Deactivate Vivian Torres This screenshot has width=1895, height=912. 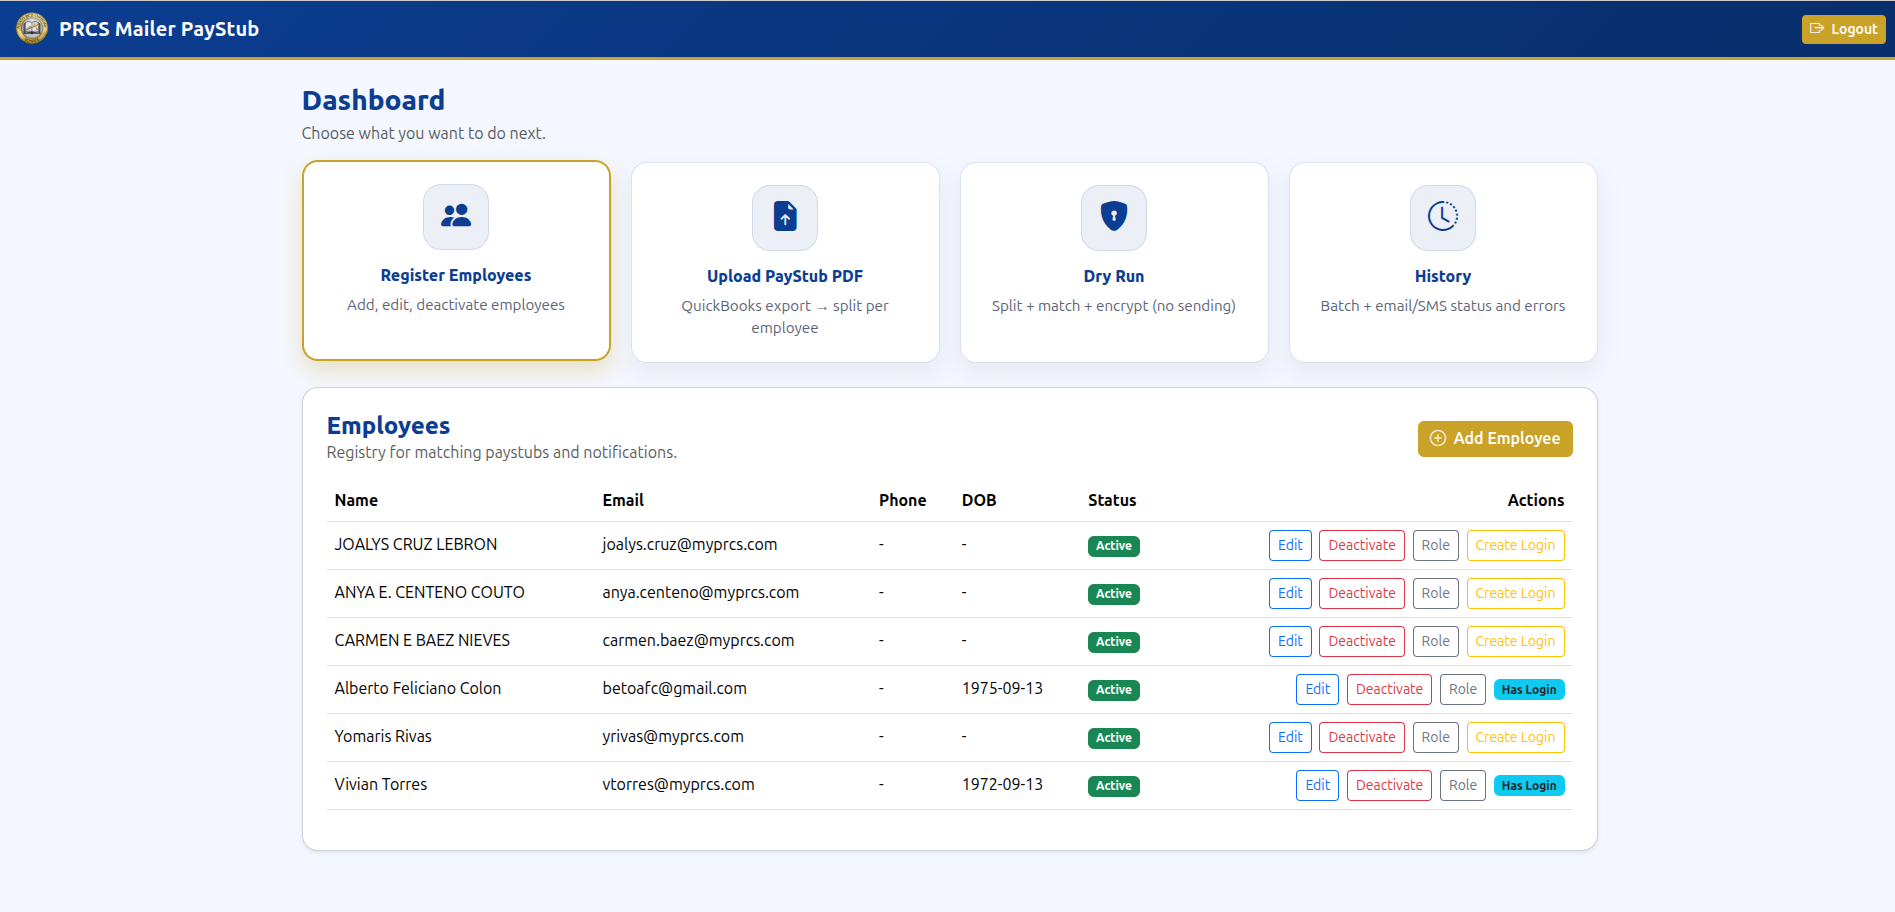click(x=1389, y=785)
